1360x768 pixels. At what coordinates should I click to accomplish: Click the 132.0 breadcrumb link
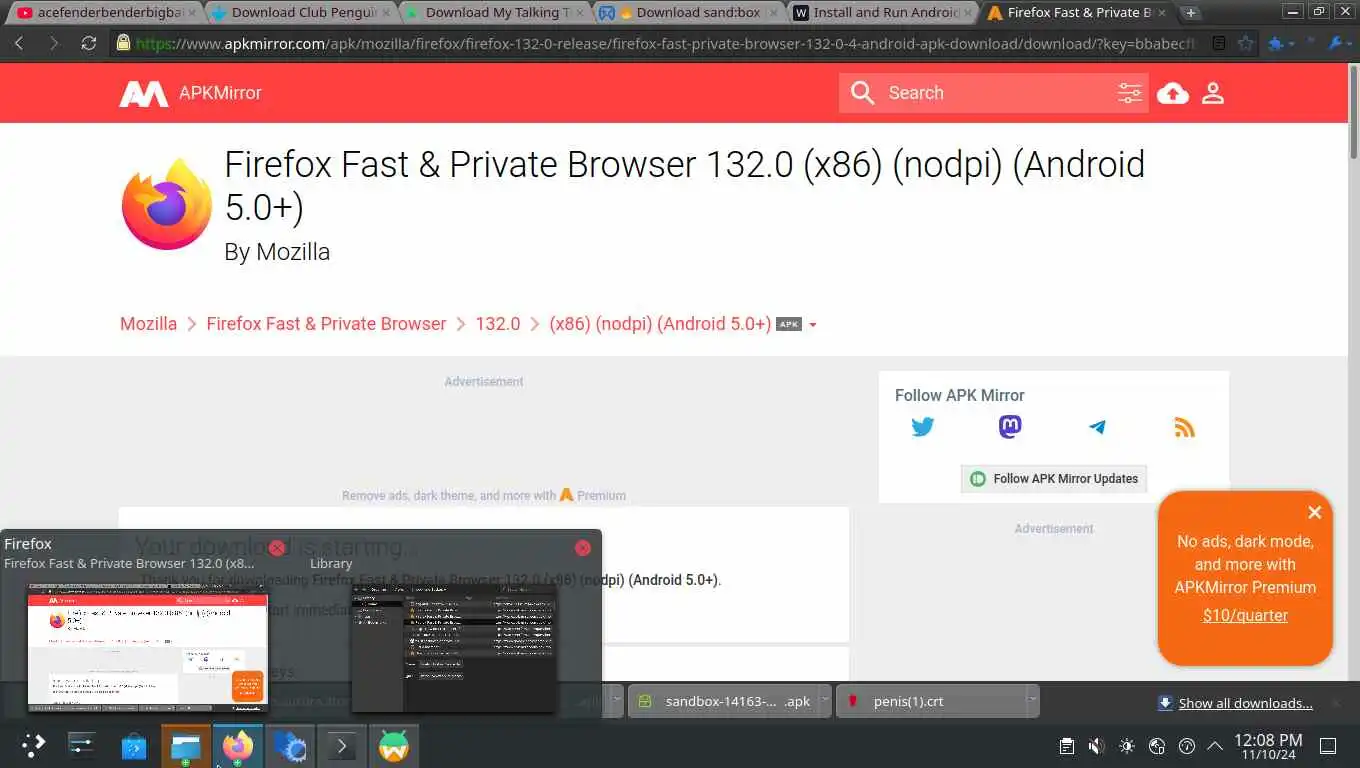(x=498, y=324)
